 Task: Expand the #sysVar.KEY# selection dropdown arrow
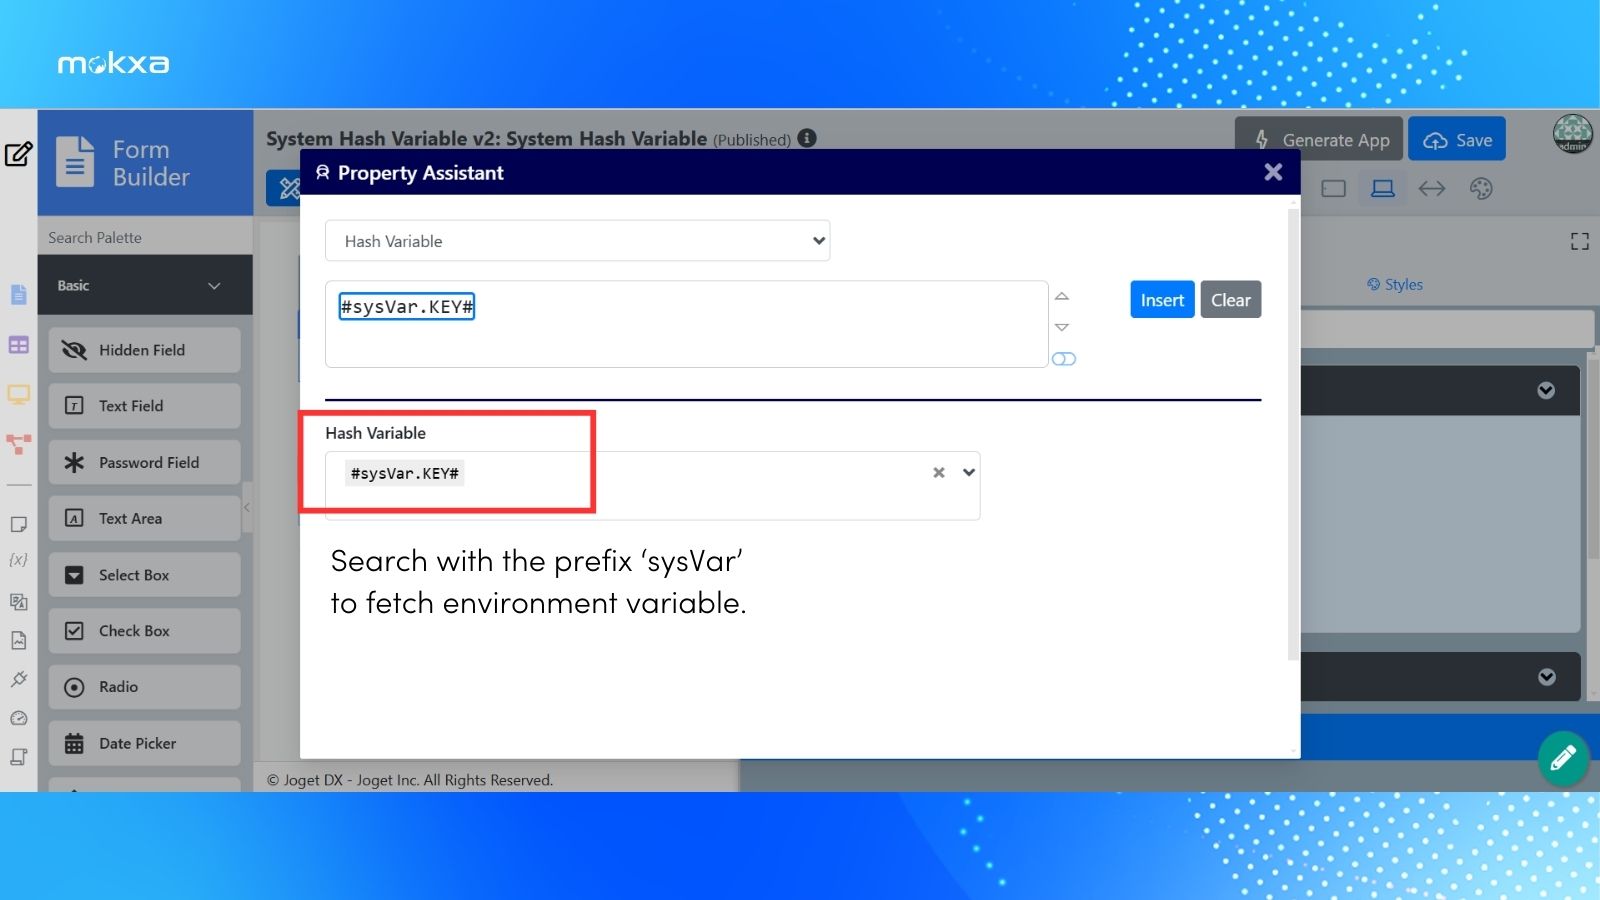point(968,473)
